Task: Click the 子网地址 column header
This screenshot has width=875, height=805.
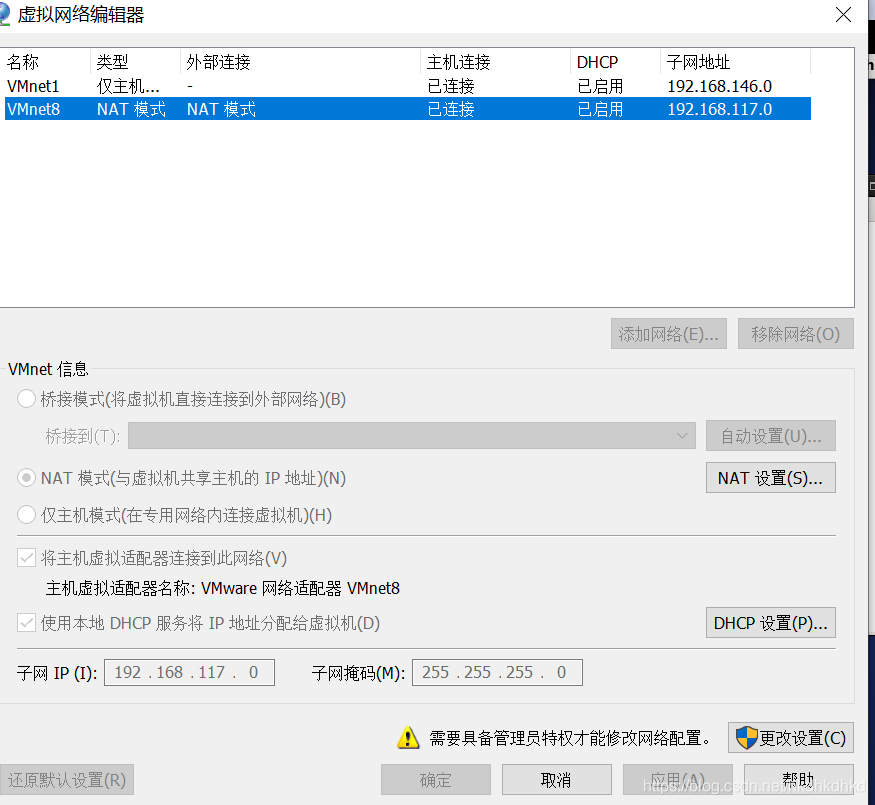Action: (x=735, y=62)
